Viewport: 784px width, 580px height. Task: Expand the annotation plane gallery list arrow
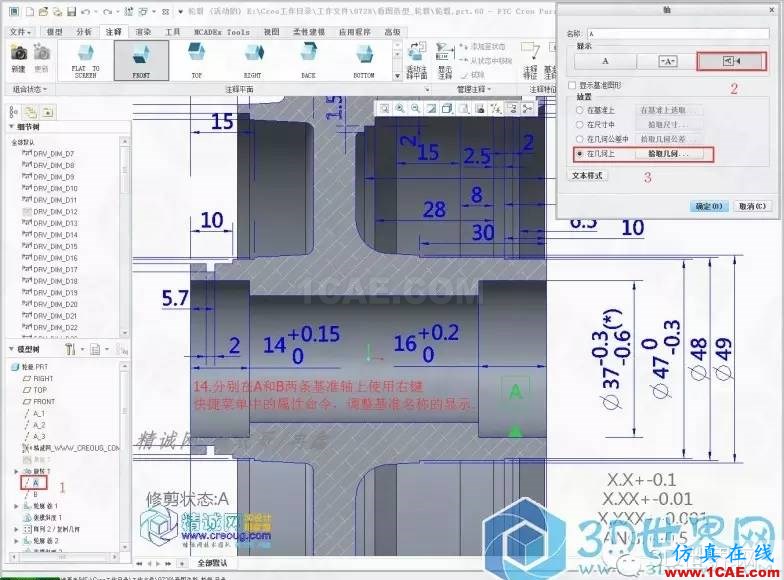398,76
